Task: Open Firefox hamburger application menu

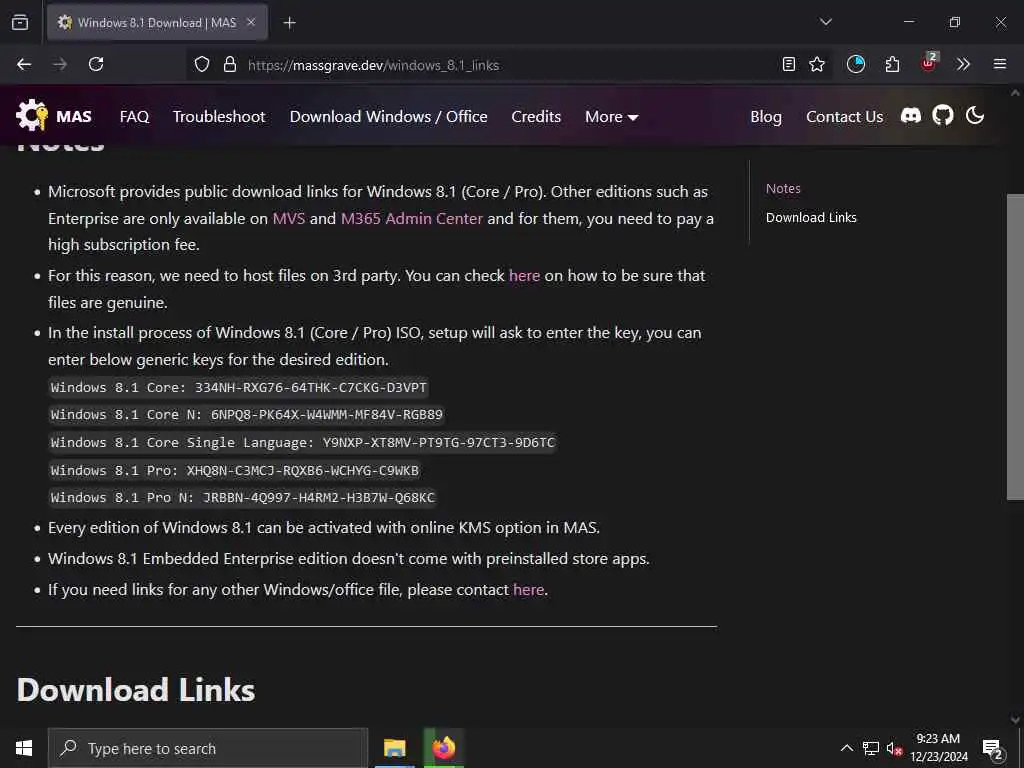Action: [x=1000, y=64]
